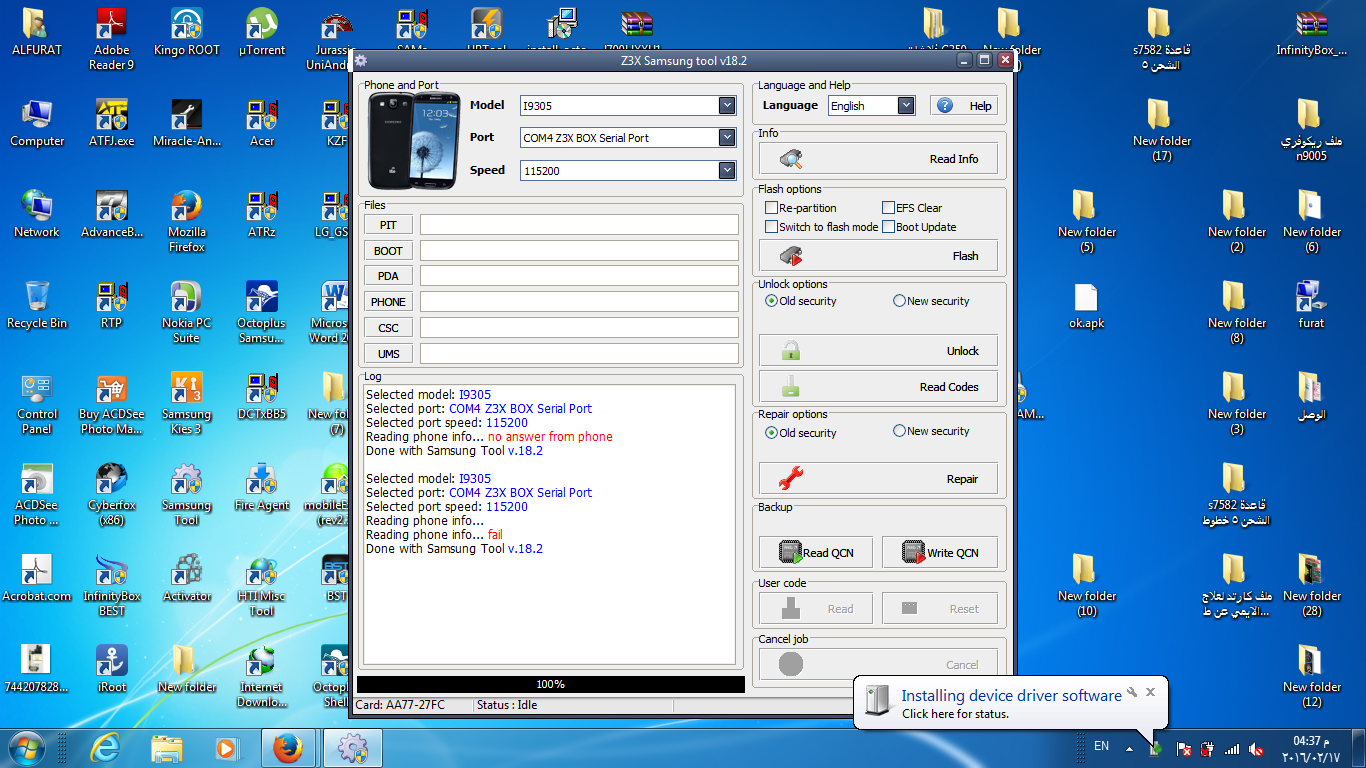Click the Galaxy S3 phone image
Image resolution: width=1366 pixels, height=768 pixels.
pyautogui.click(x=414, y=140)
